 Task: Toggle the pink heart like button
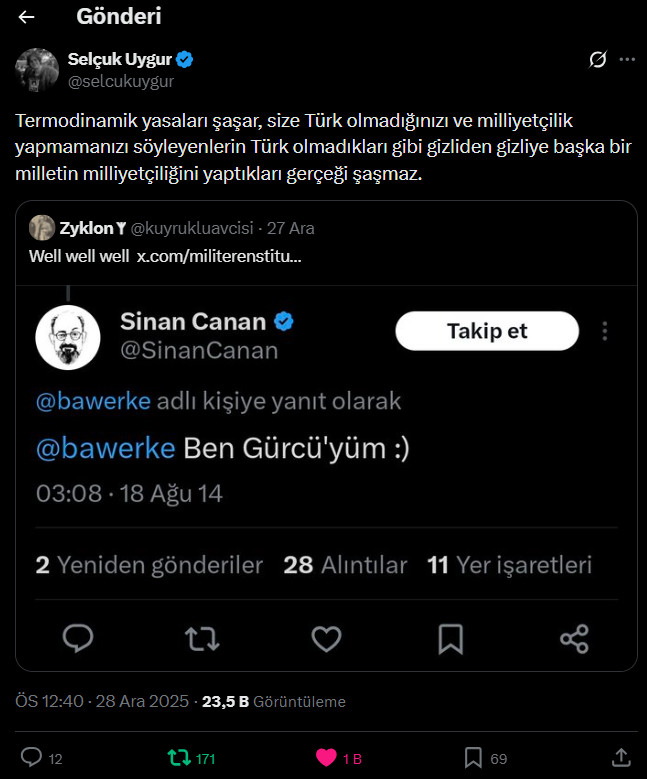tap(327, 758)
